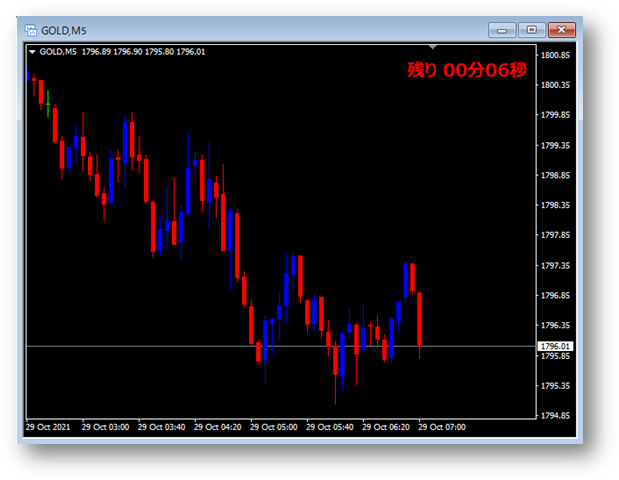Click the GOLD,M5 title bar text

click(x=64, y=30)
